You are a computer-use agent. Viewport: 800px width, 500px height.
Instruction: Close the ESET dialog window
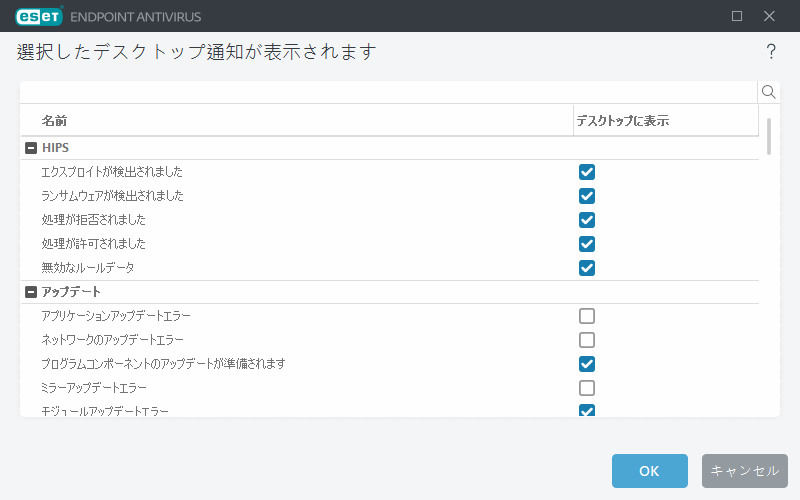pyautogui.click(x=769, y=16)
